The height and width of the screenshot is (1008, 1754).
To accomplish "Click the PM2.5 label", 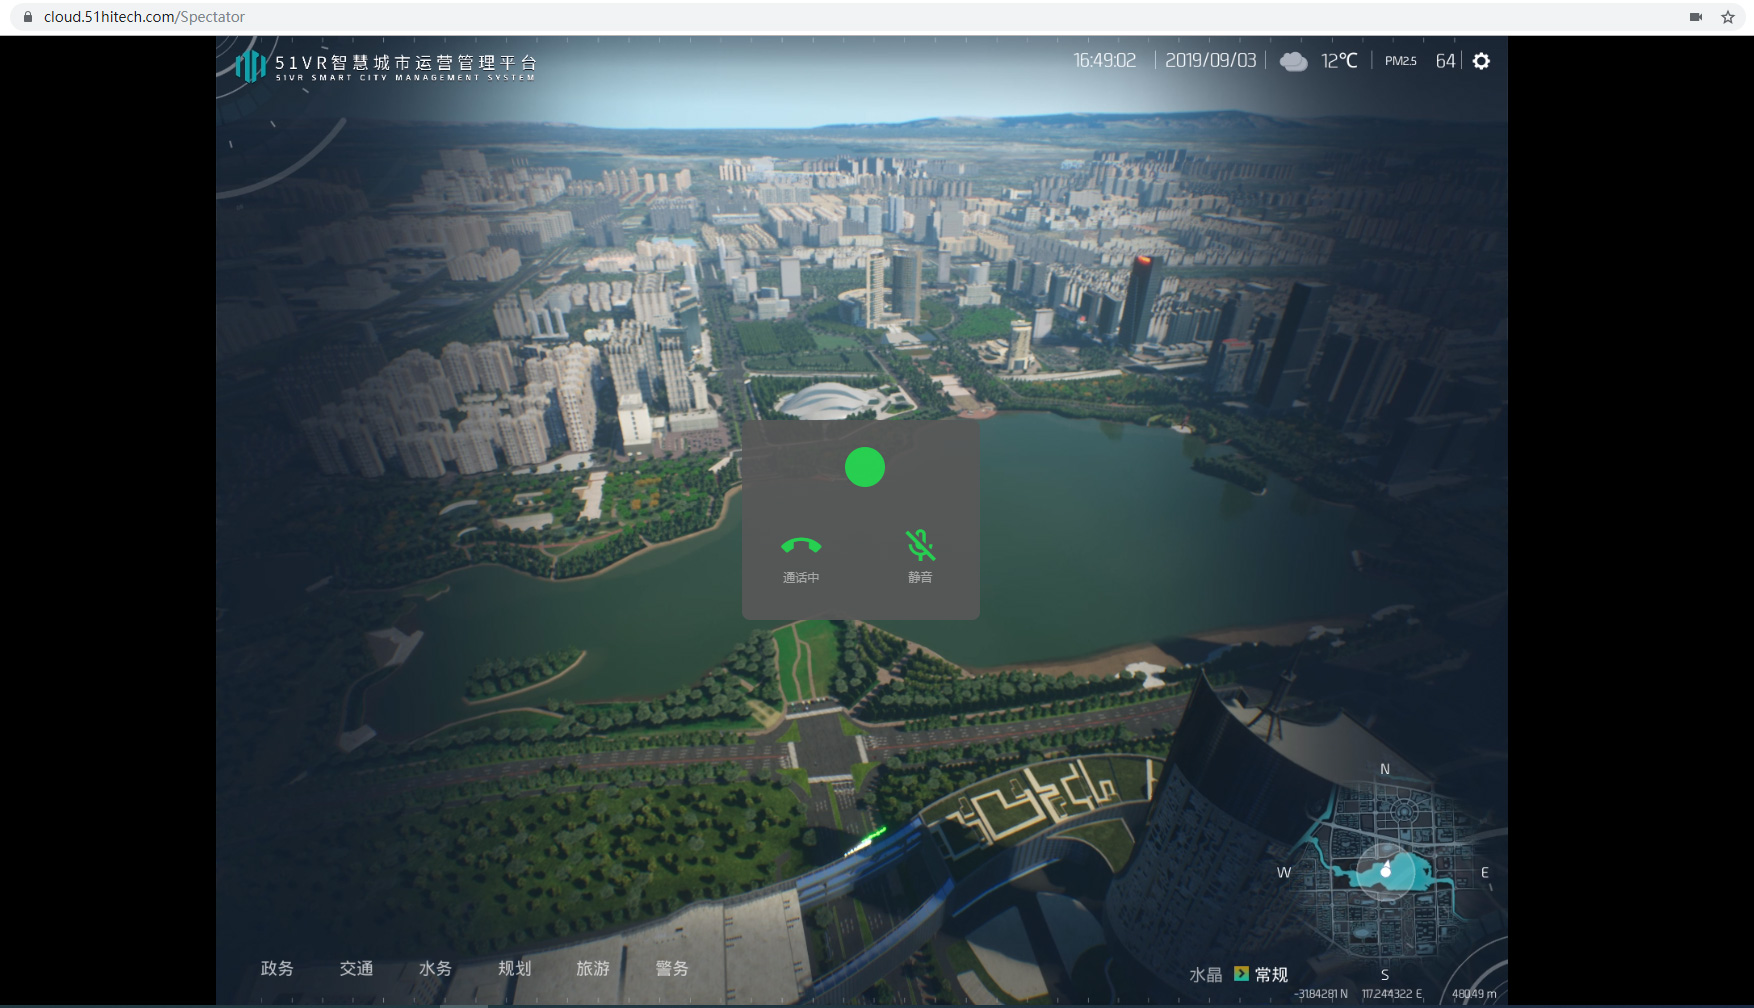I will pyautogui.click(x=1401, y=61).
